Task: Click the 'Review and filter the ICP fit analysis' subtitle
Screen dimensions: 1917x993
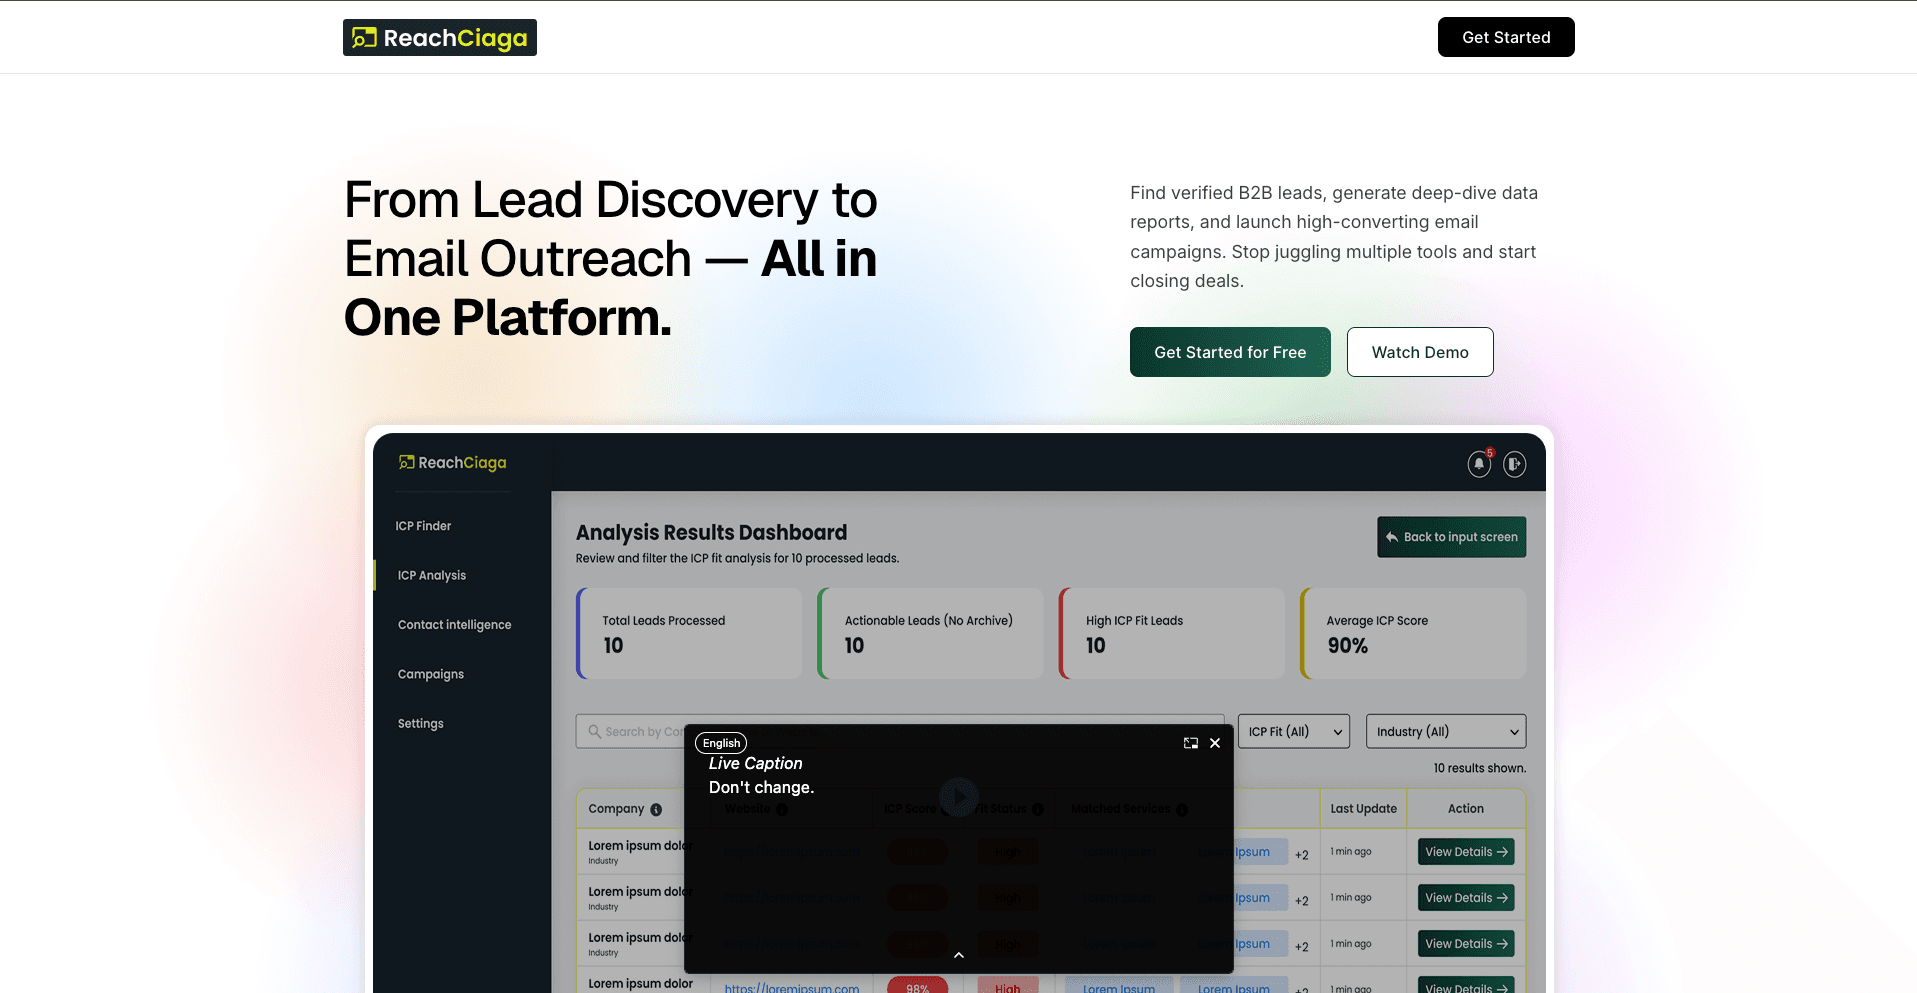Action: pos(737,558)
